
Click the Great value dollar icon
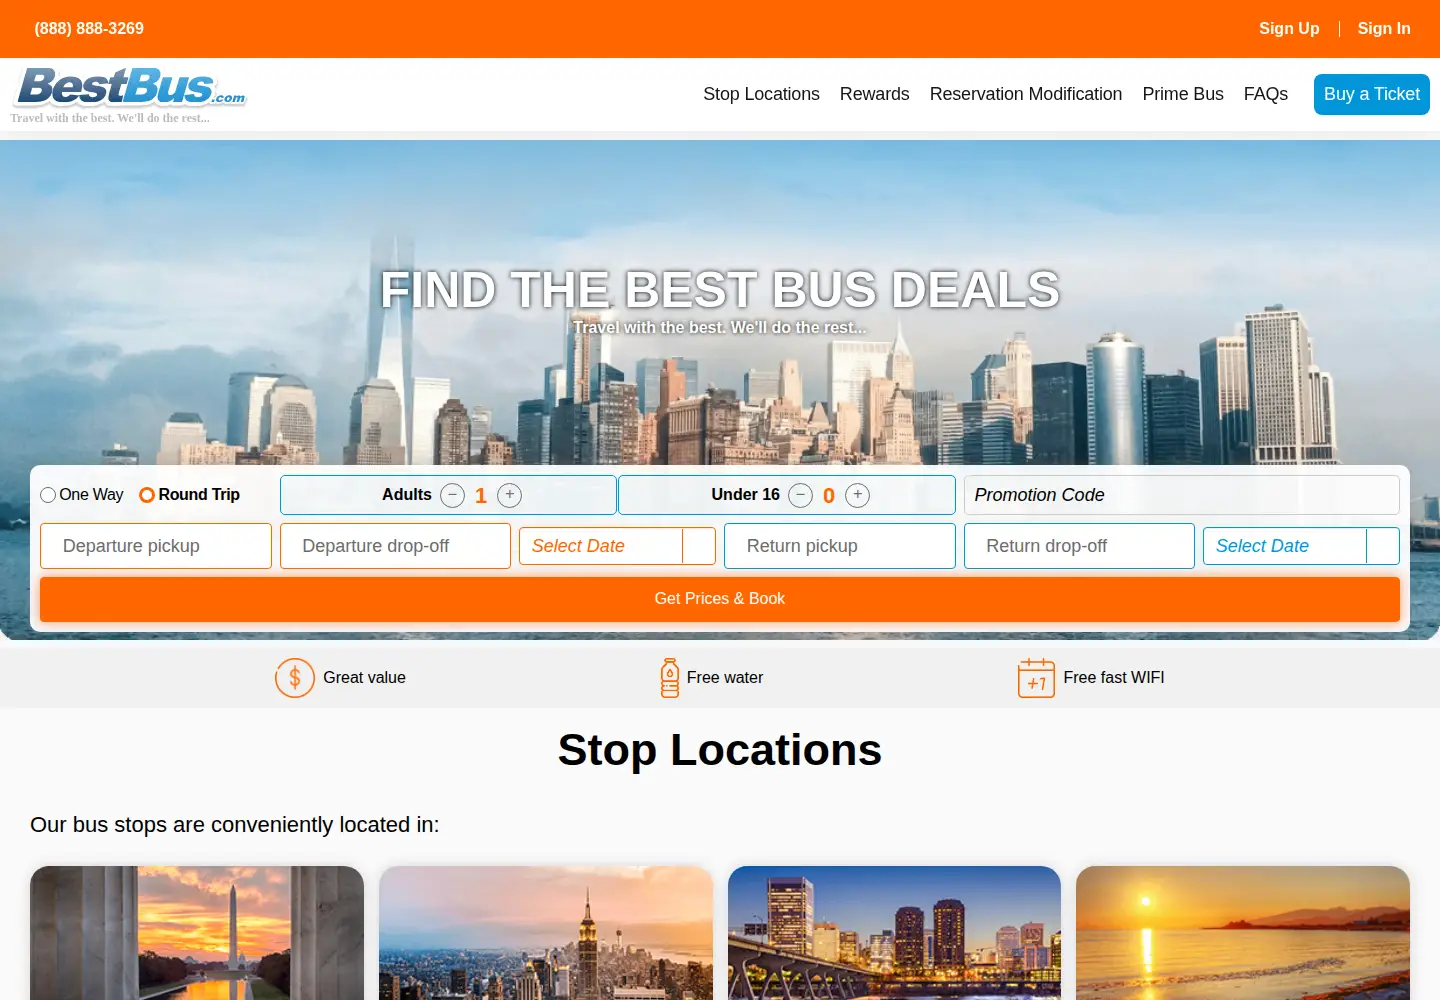click(295, 678)
